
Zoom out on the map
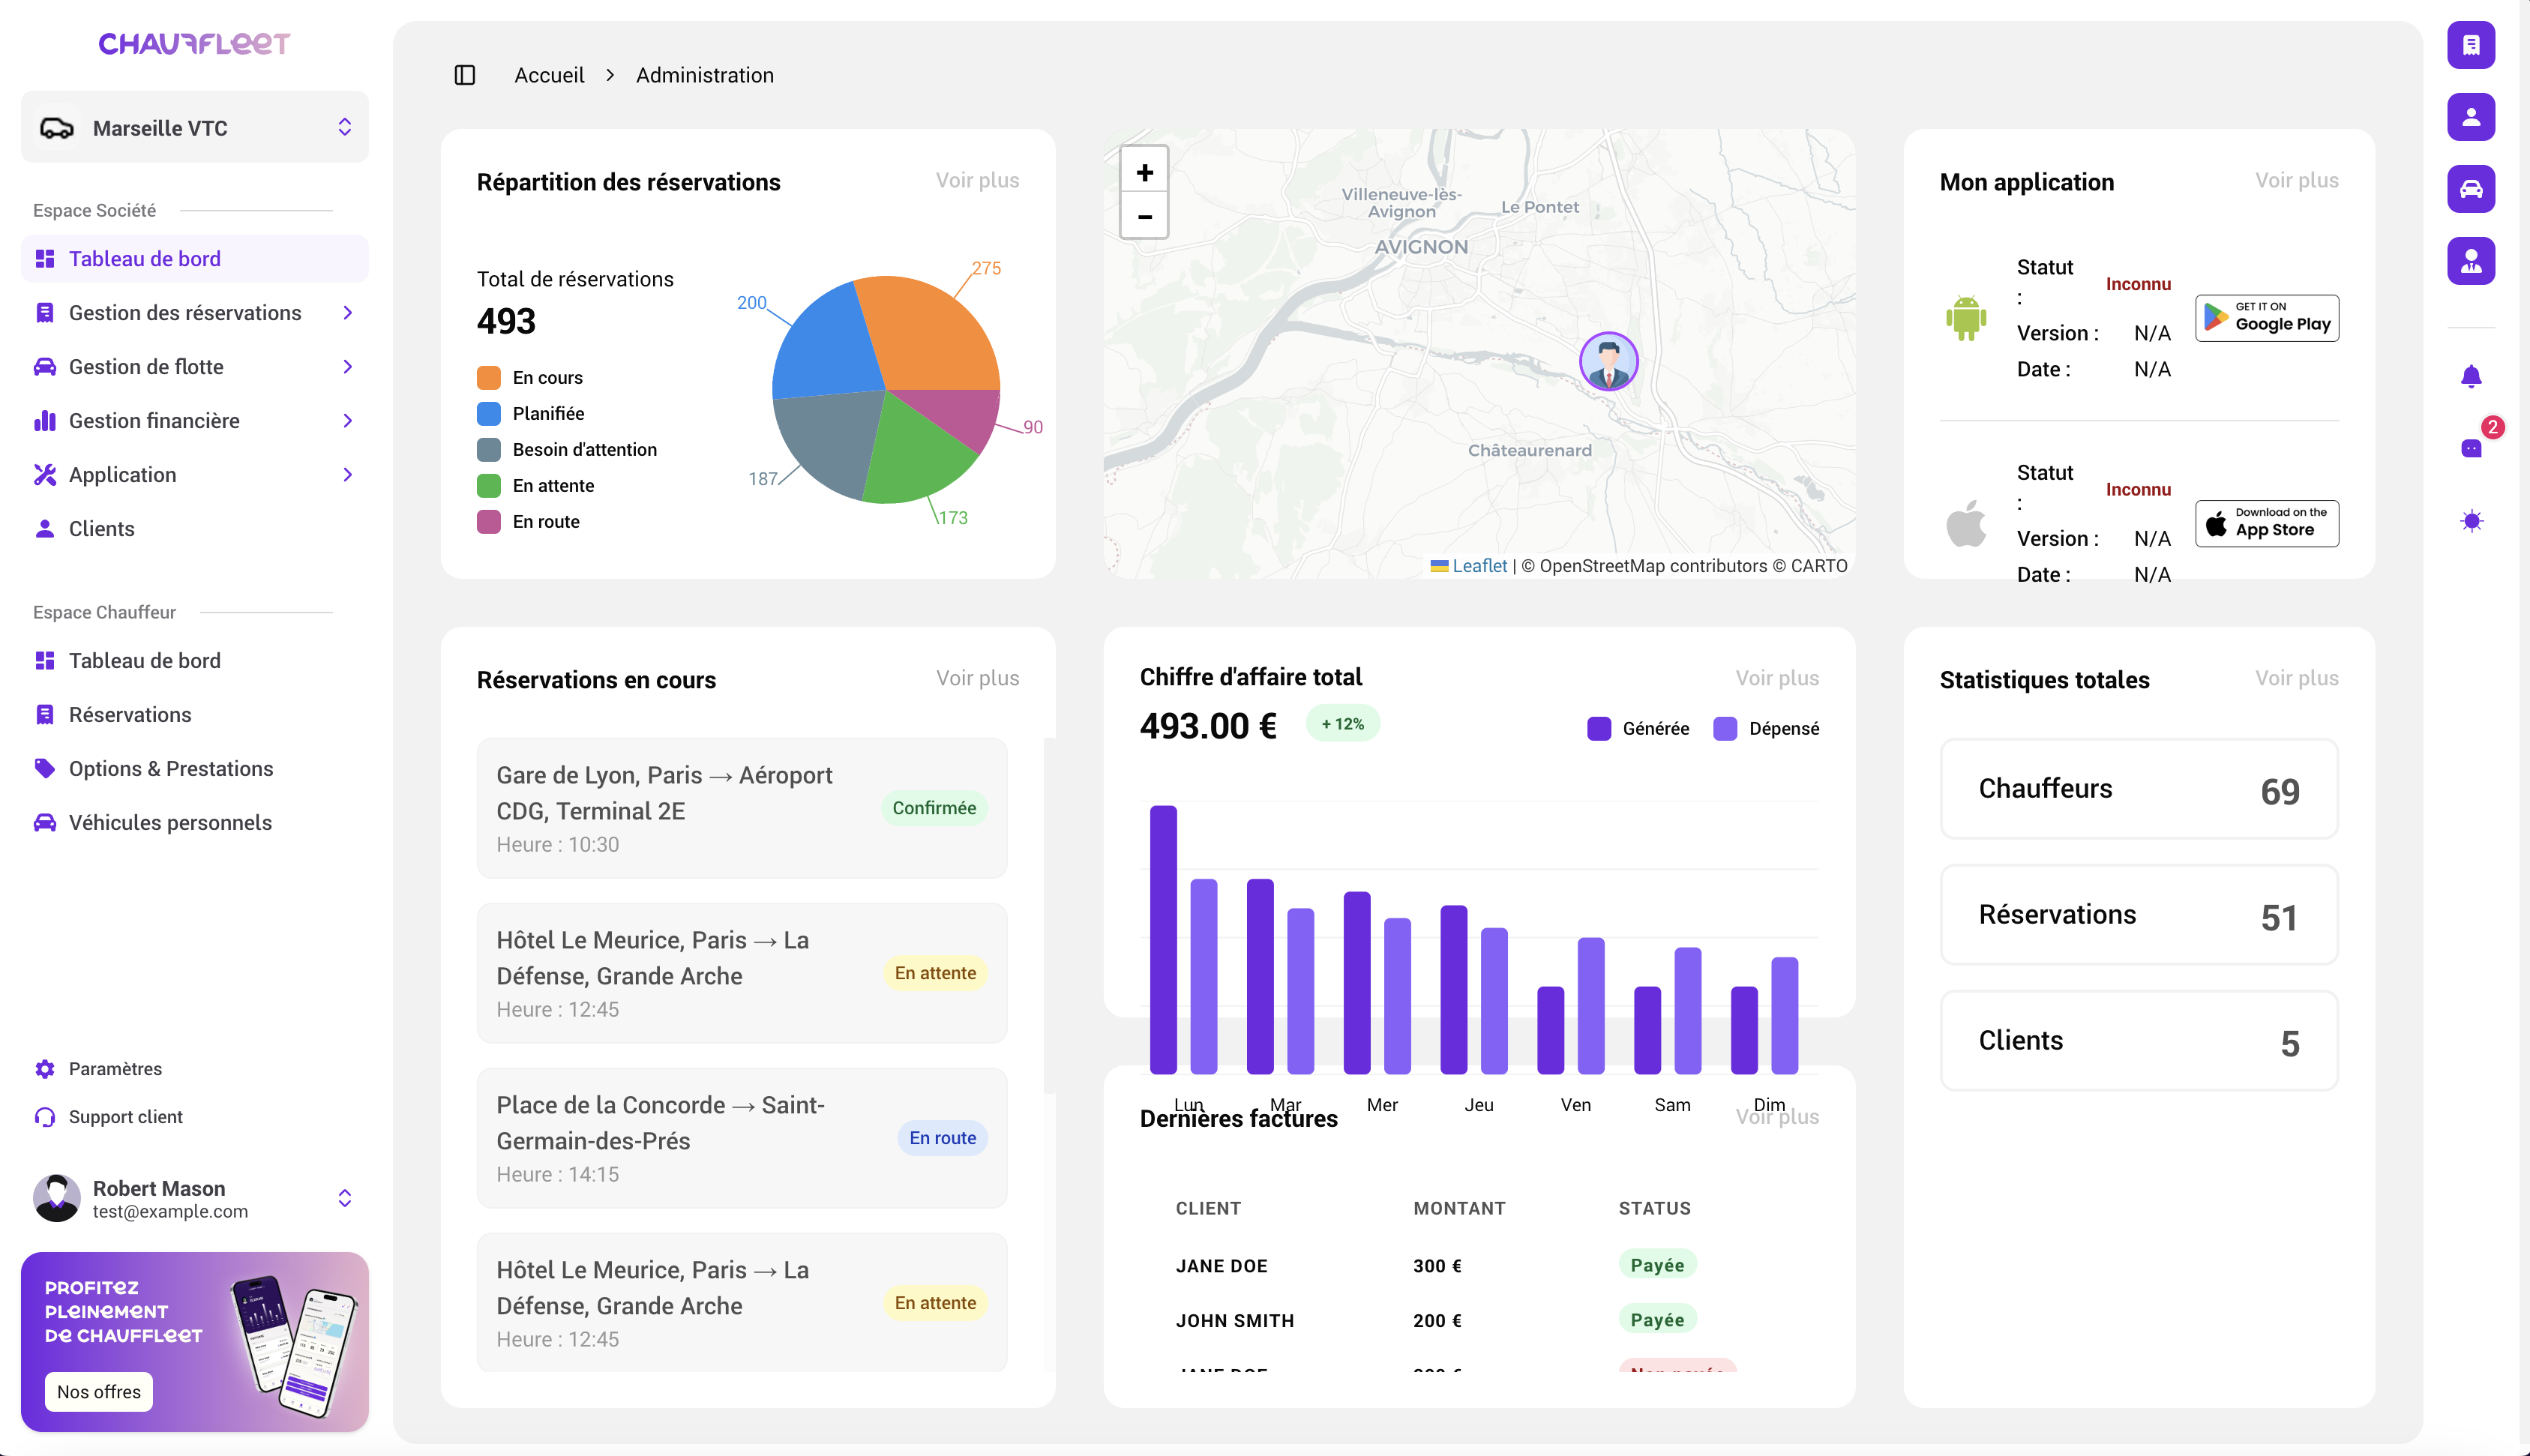pos(1144,216)
